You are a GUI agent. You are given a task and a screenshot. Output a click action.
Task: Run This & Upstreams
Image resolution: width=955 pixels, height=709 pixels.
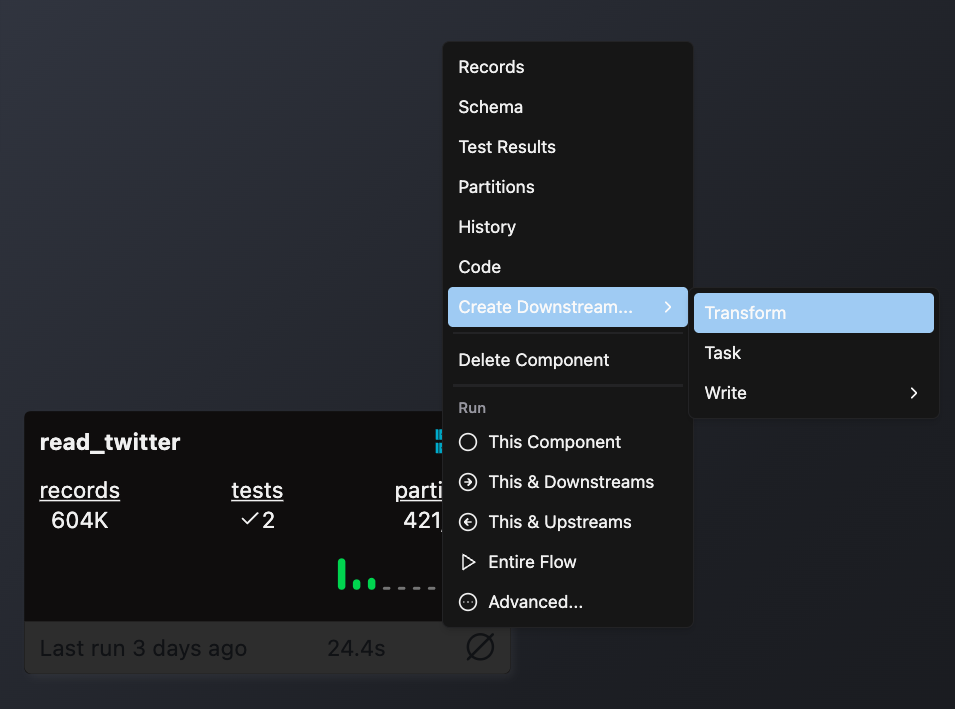point(567,523)
